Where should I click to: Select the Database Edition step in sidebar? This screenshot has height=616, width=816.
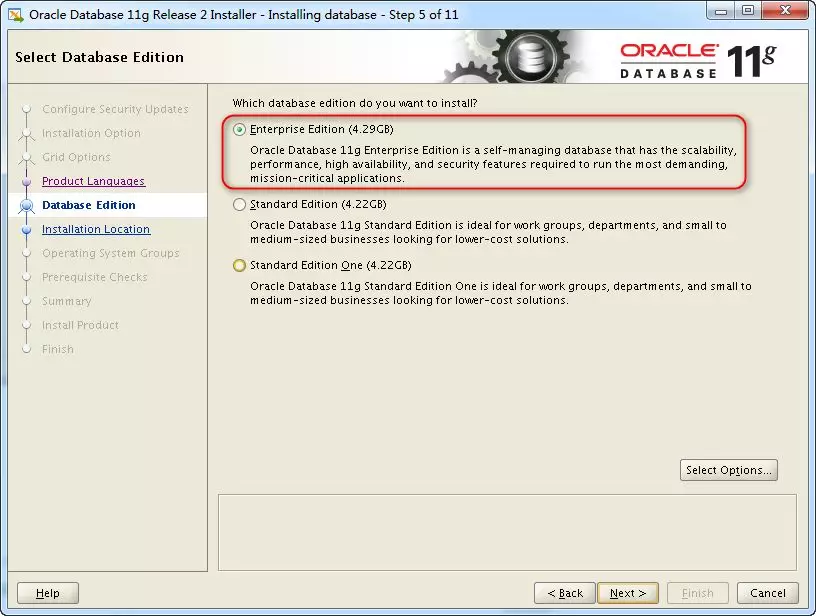pyautogui.click(x=88, y=205)
